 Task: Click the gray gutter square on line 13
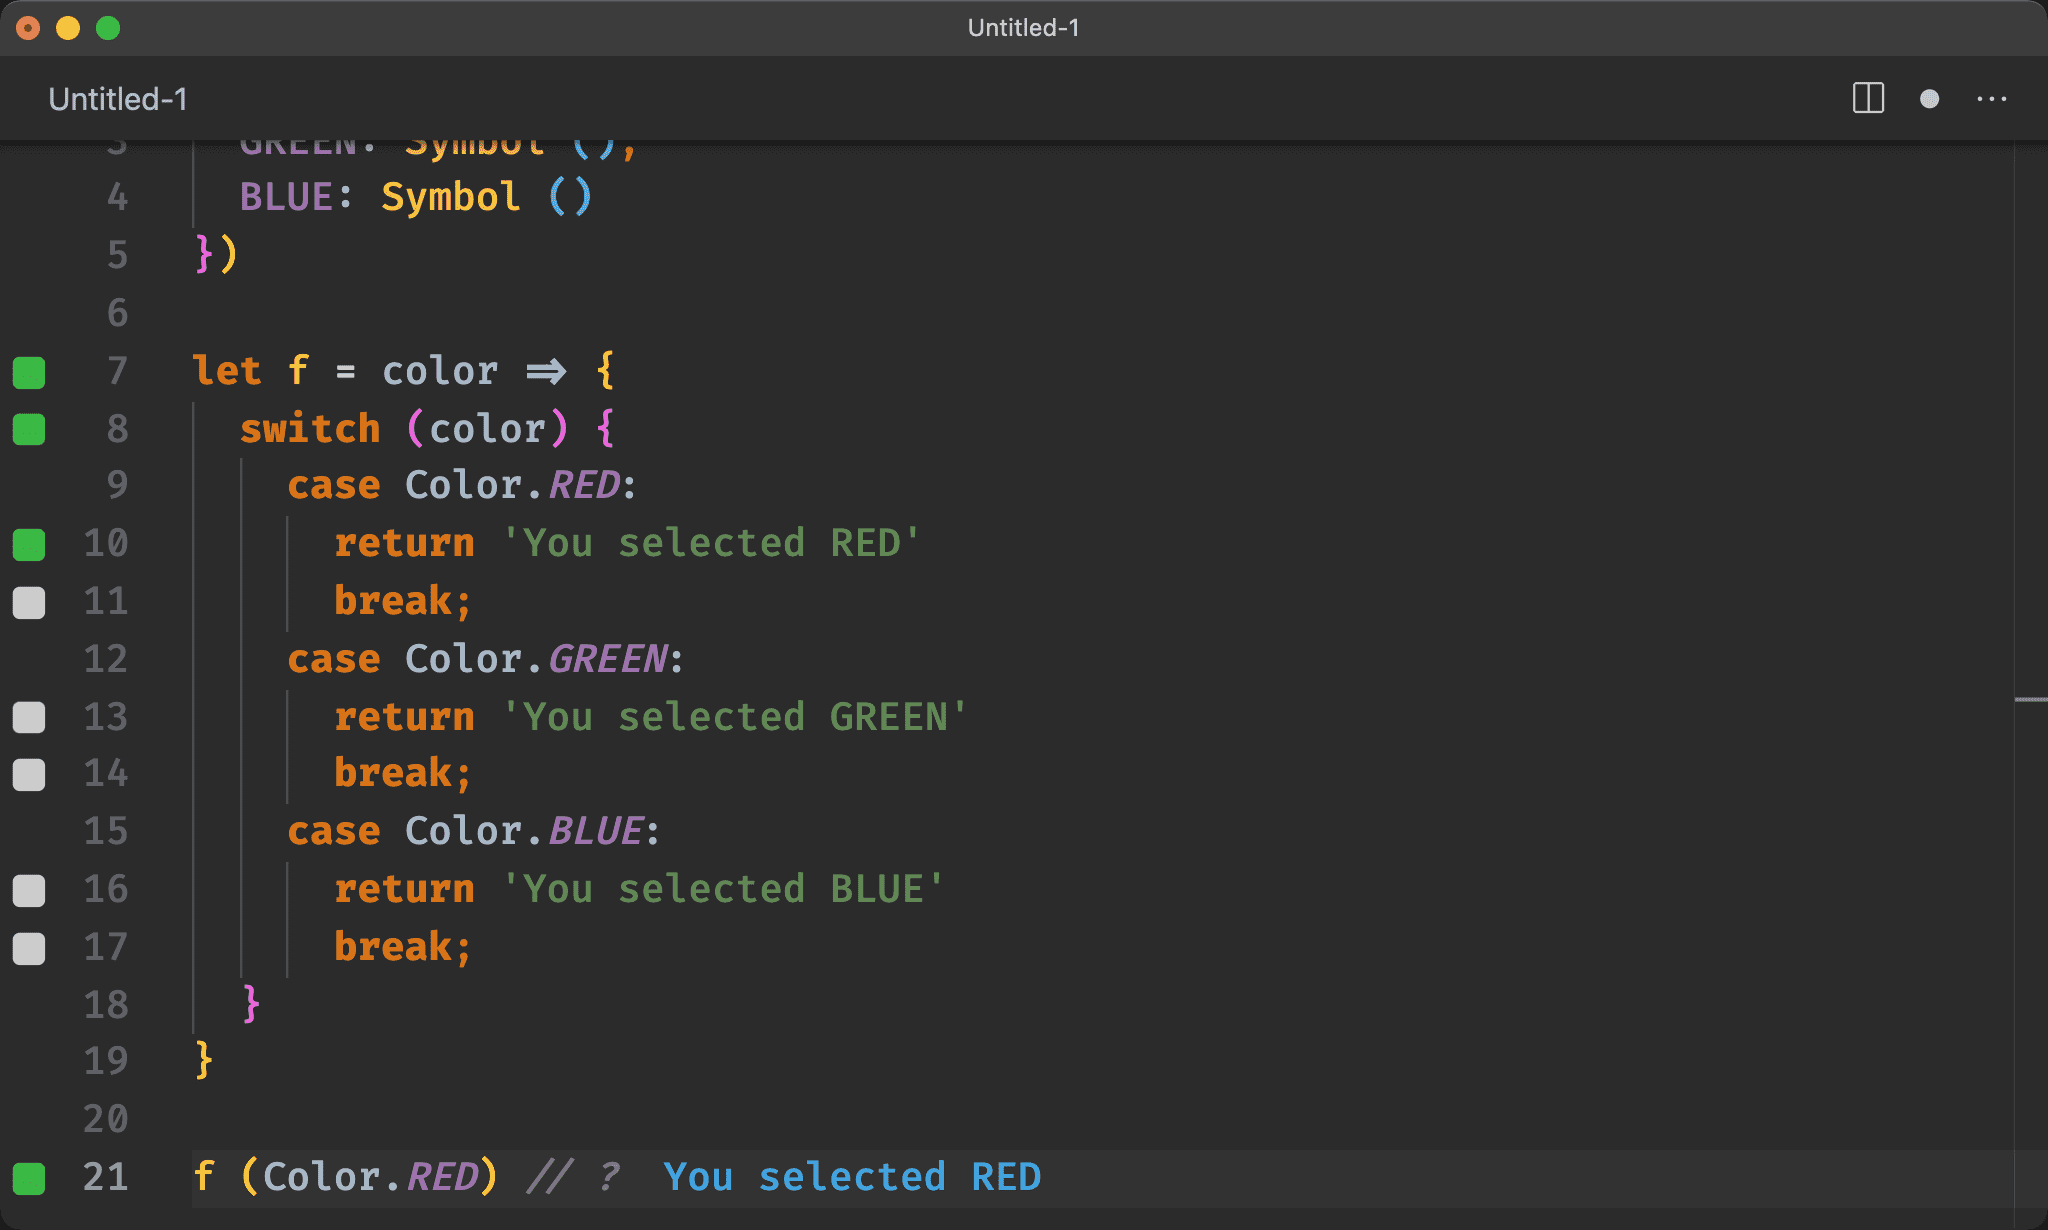[29, 717]
